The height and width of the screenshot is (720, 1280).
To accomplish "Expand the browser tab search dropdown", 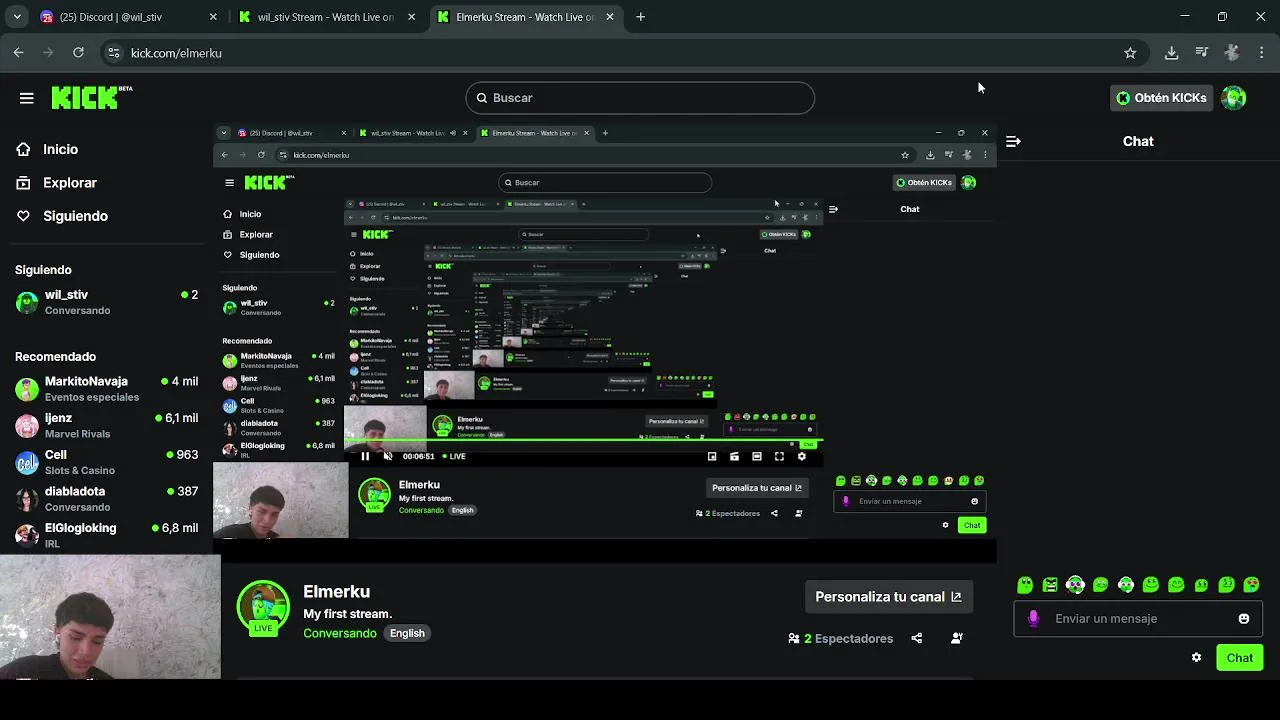I will pyautogui.click(x=16, y=17).
